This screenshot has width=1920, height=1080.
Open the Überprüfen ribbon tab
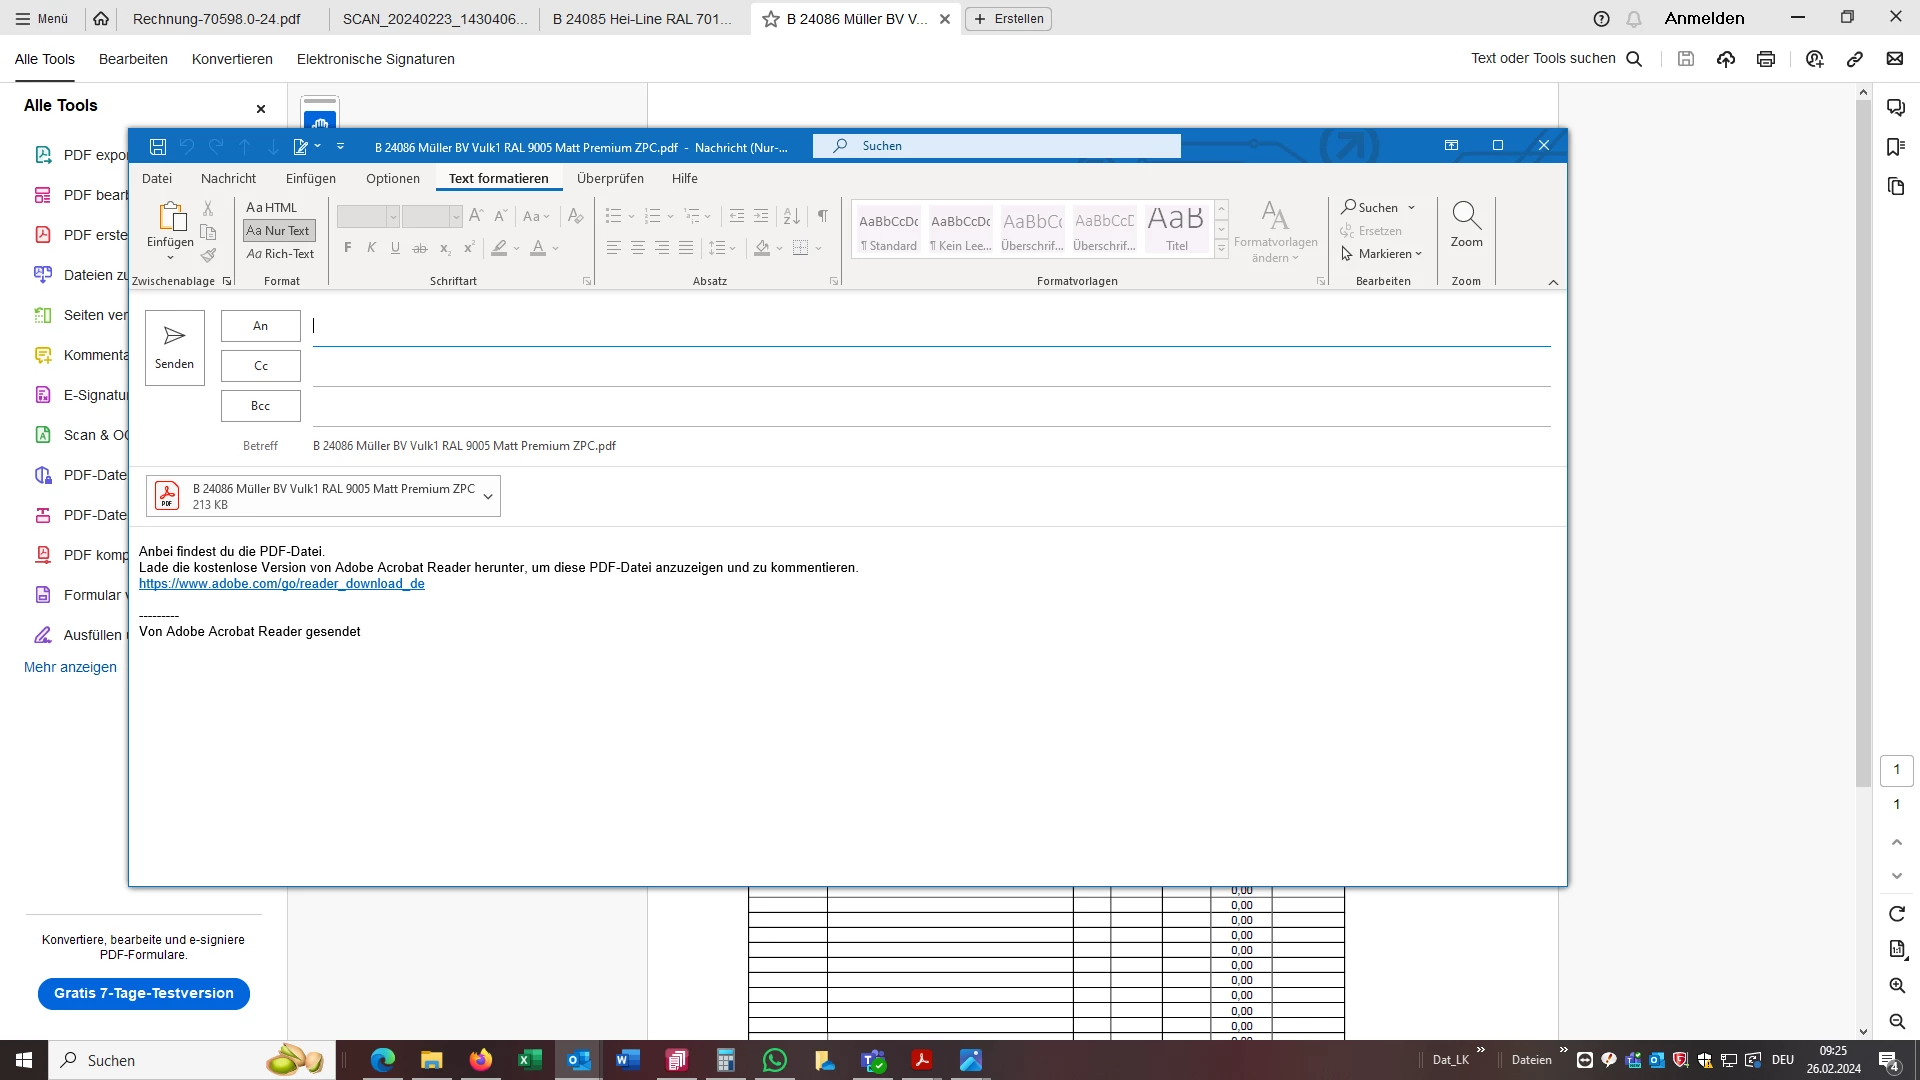click(610, 178)
